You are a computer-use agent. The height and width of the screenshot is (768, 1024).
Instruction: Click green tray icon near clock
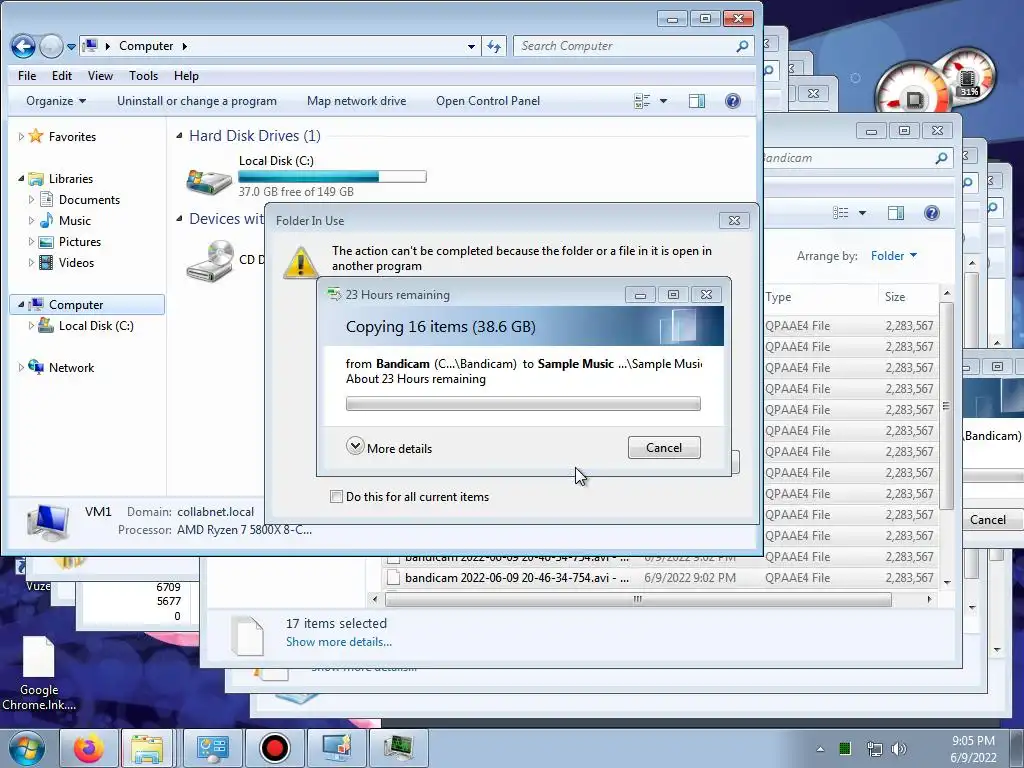845,748
